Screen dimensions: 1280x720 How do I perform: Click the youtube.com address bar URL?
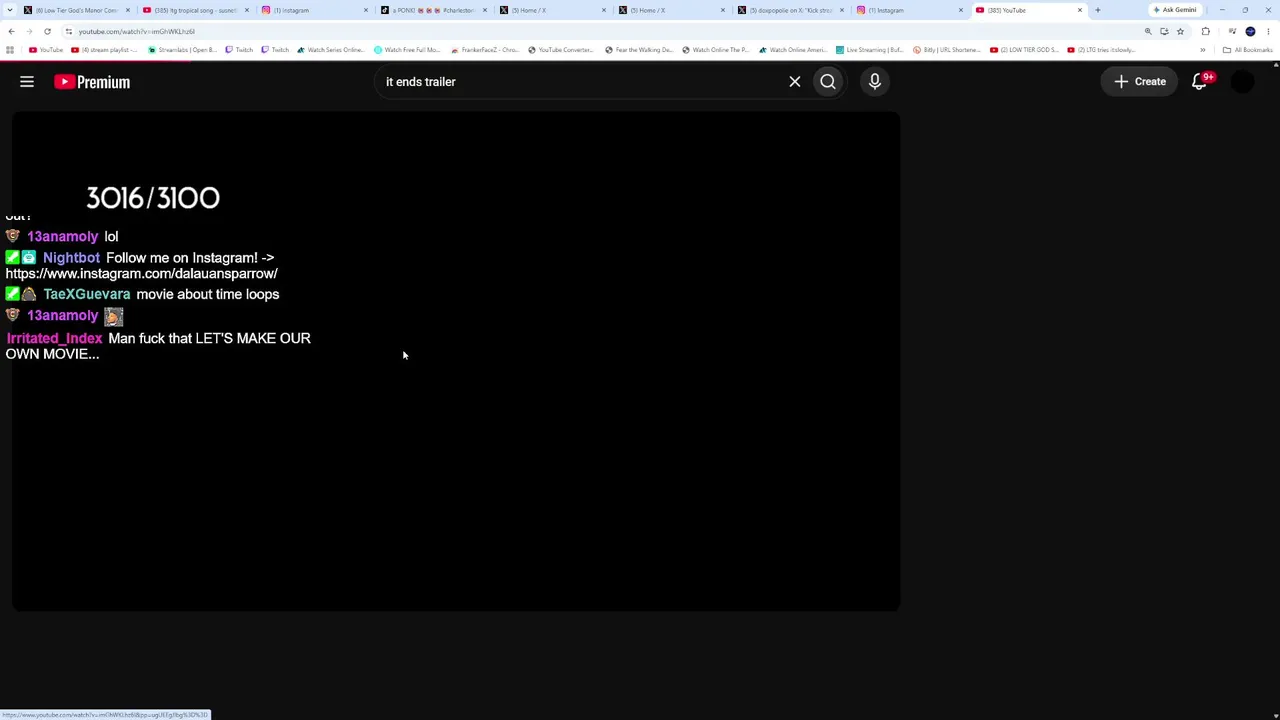click(137, 31)
